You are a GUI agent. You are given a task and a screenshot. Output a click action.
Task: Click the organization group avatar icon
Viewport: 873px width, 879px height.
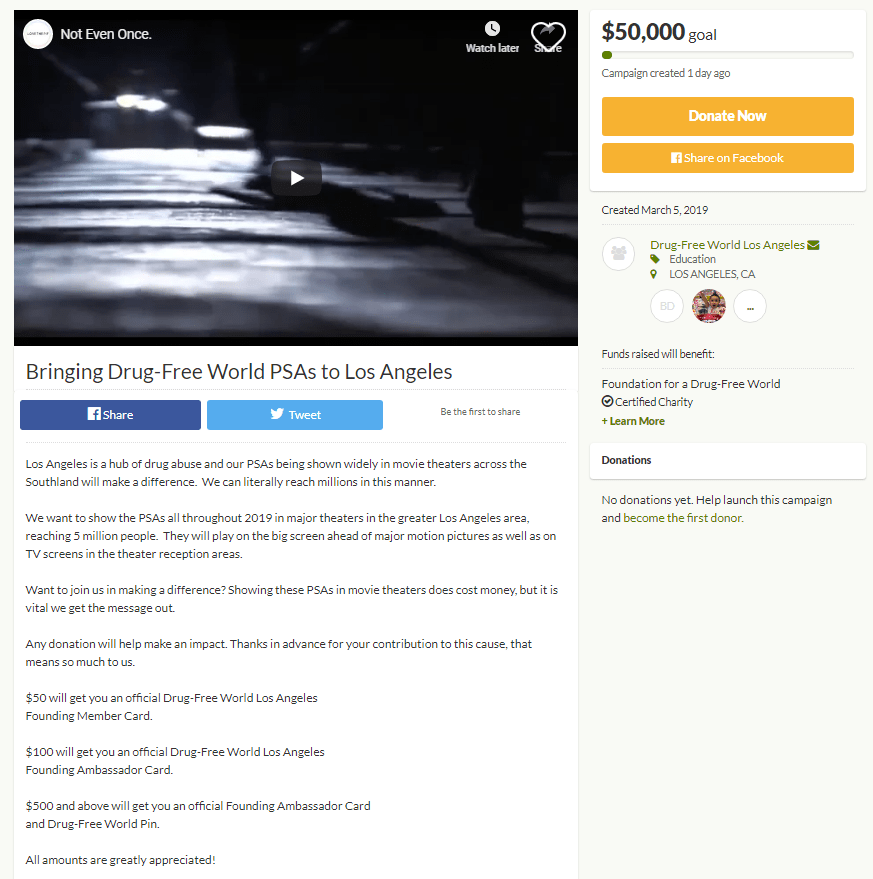[618, 254]
